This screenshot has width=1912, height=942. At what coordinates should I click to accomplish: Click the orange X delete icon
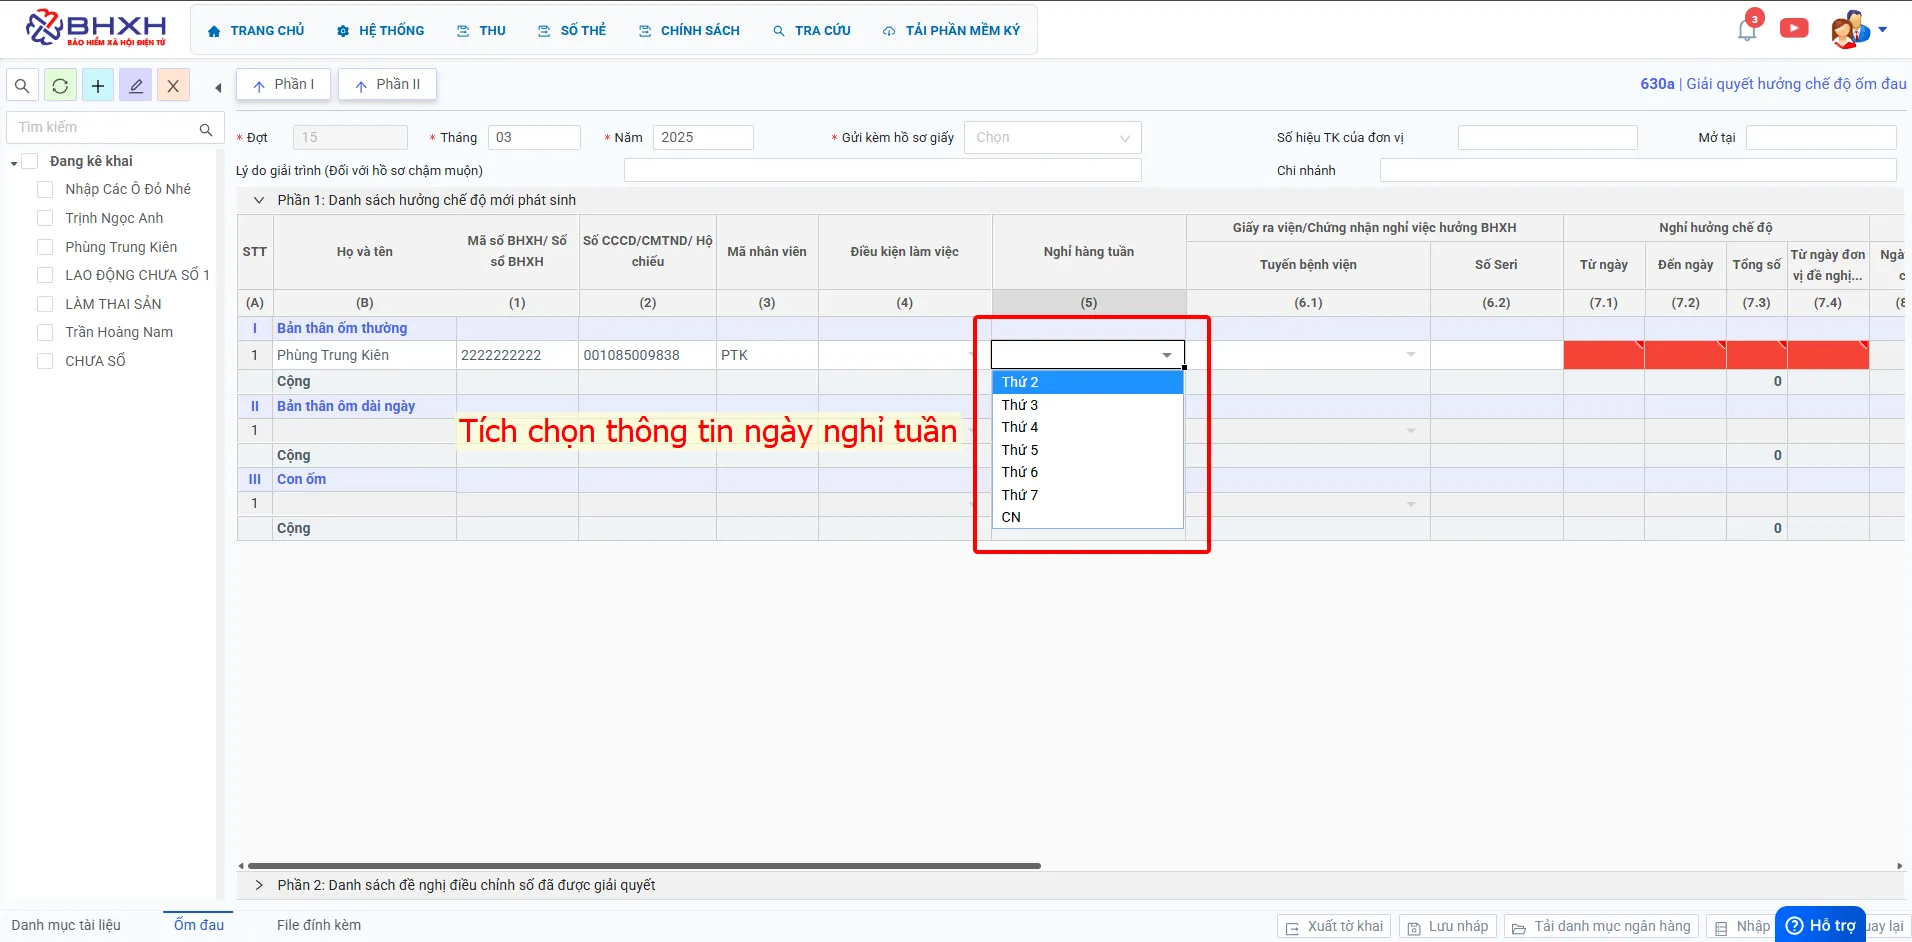173,86
